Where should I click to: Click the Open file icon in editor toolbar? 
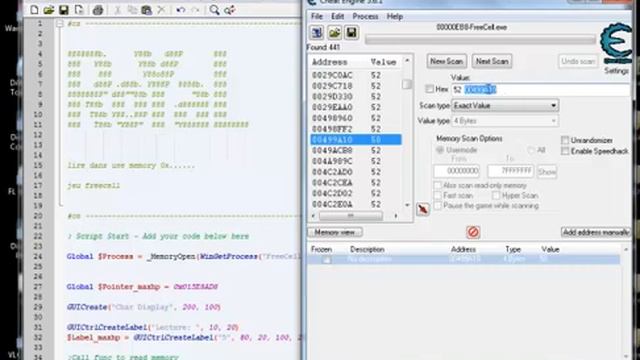(49, 10)
